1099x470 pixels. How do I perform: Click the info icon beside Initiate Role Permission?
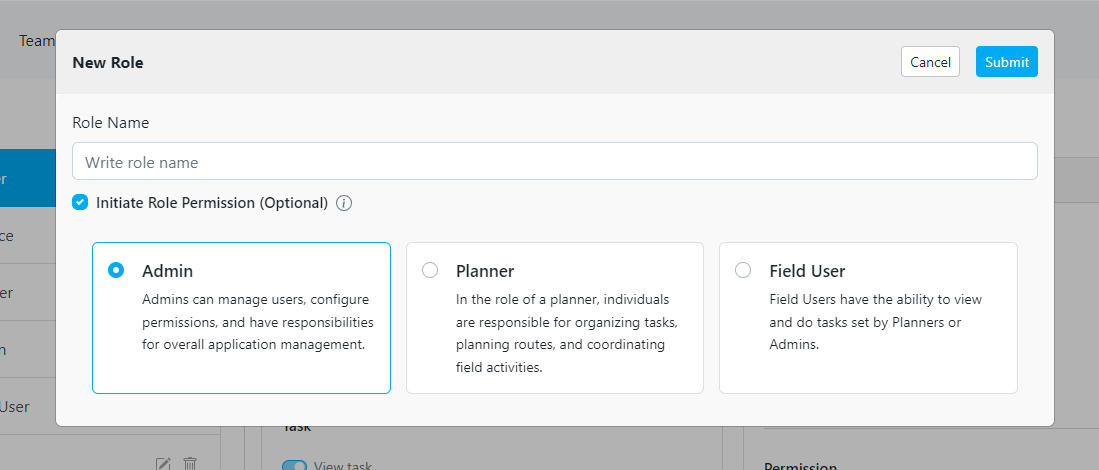pyautogui.click(x=344, y=203)
